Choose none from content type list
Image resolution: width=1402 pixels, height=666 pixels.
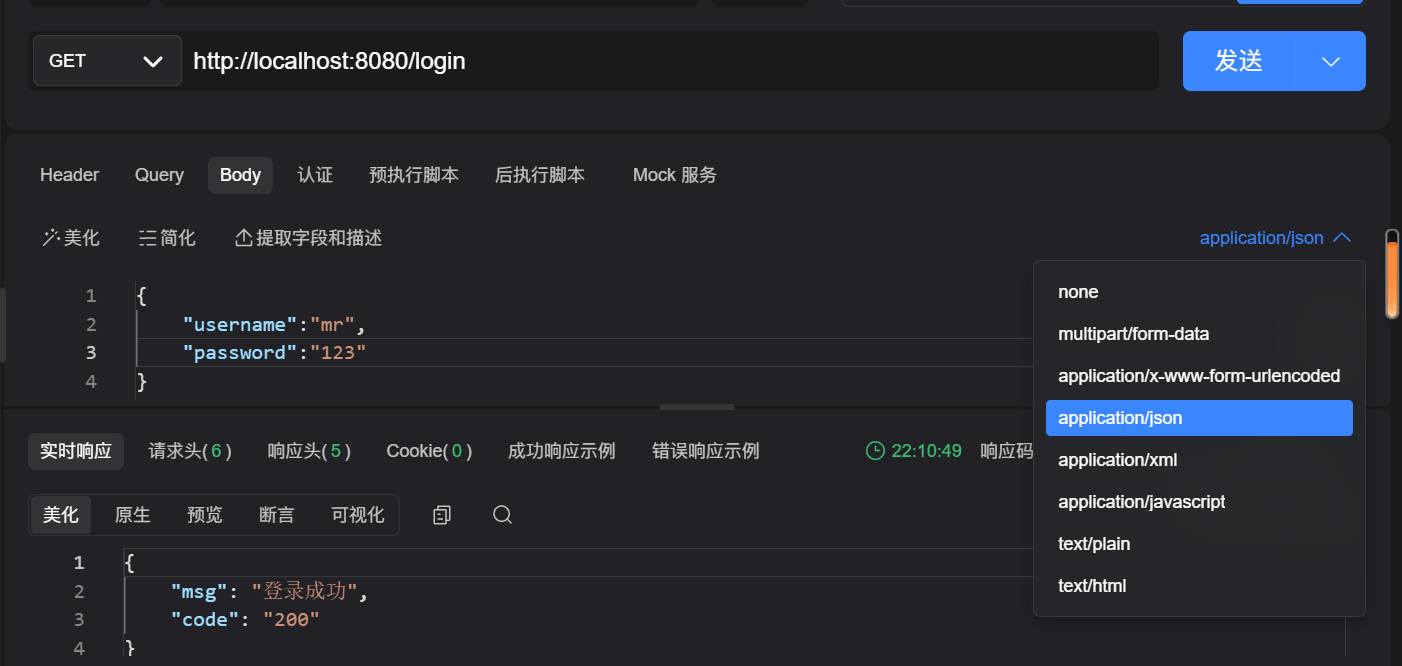[1199, 292]
